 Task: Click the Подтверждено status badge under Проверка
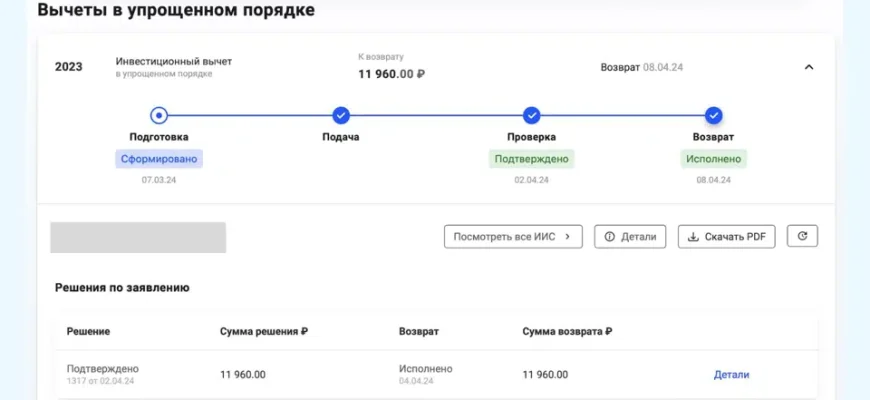532,159
